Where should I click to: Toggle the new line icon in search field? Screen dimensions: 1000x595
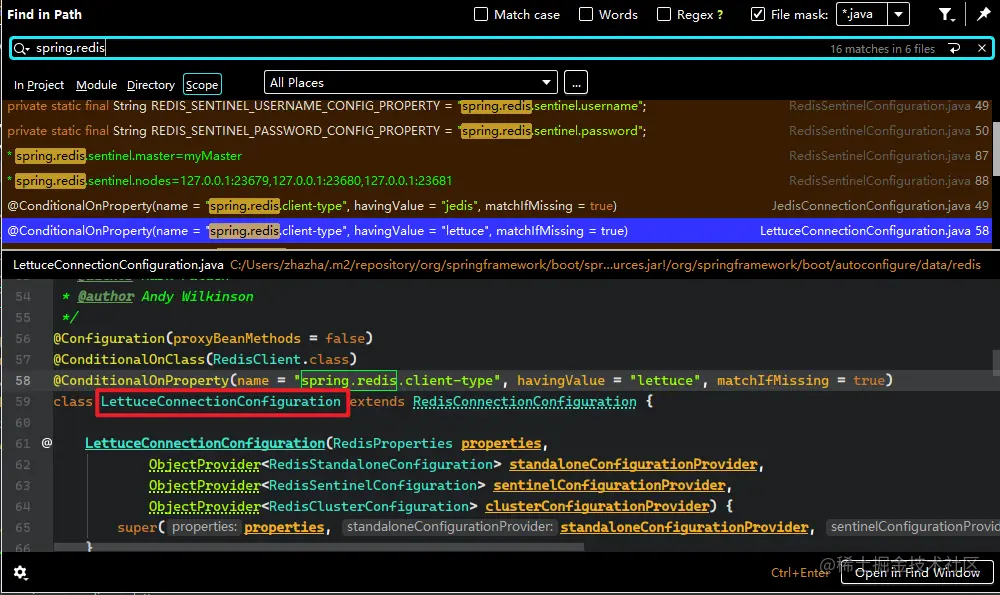pos(955,48)
